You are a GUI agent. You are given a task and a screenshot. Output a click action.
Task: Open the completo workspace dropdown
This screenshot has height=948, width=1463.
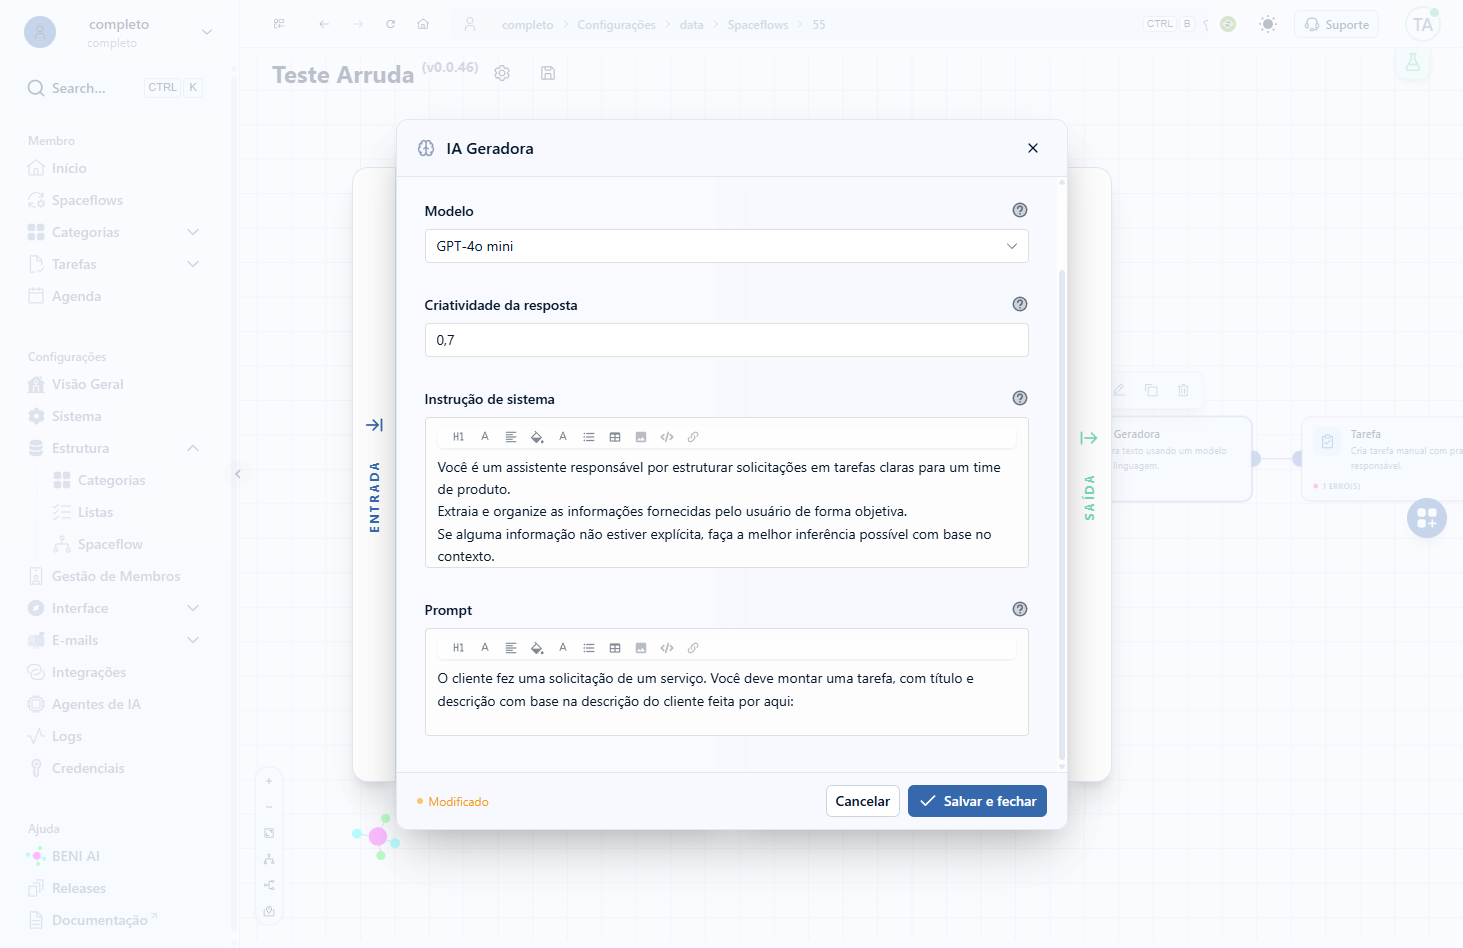[x=207, y=32]
